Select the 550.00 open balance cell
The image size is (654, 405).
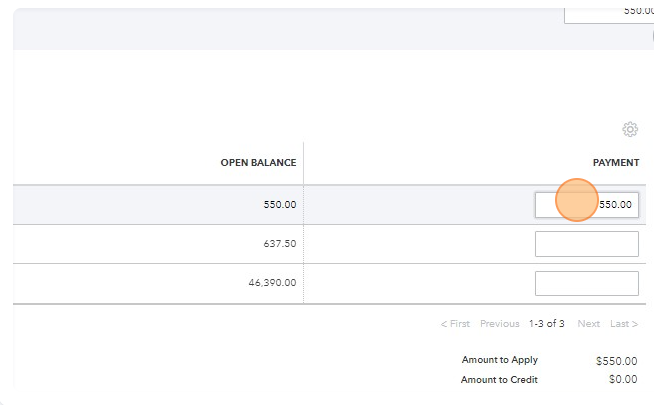pyautogui.click(x=279, y=205)
